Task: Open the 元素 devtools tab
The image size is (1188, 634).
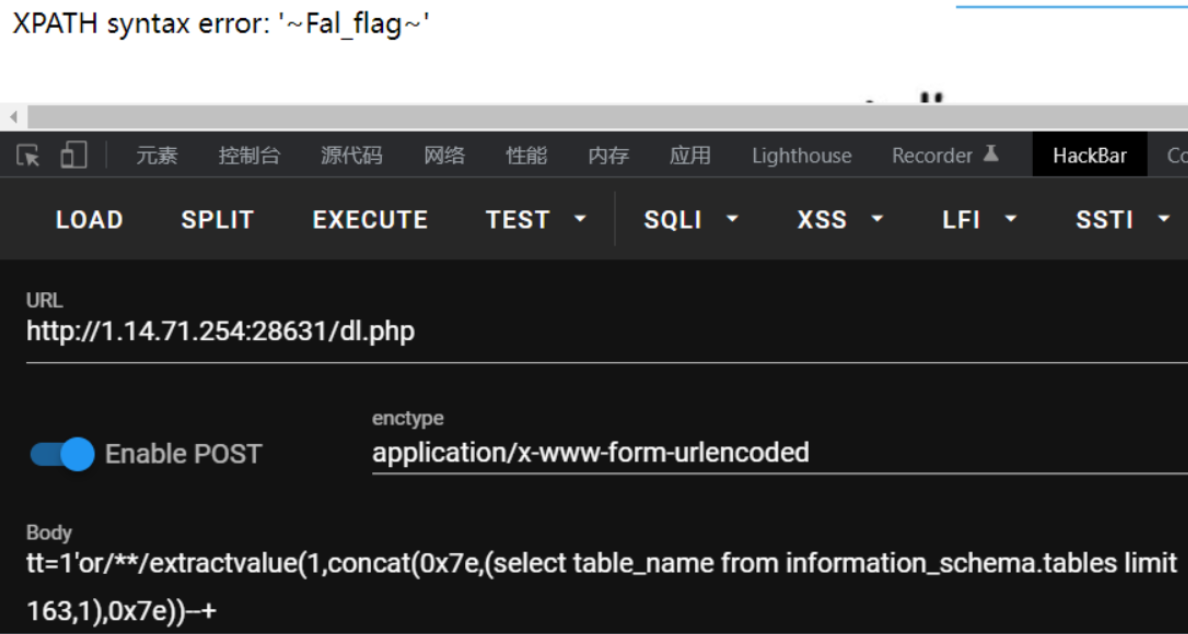Action: [157, 155]
